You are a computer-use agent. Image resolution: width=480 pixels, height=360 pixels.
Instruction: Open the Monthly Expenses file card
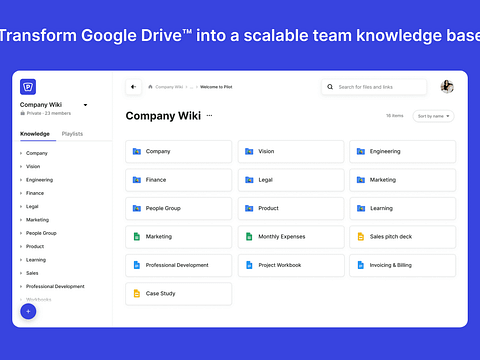coord(291,237)
